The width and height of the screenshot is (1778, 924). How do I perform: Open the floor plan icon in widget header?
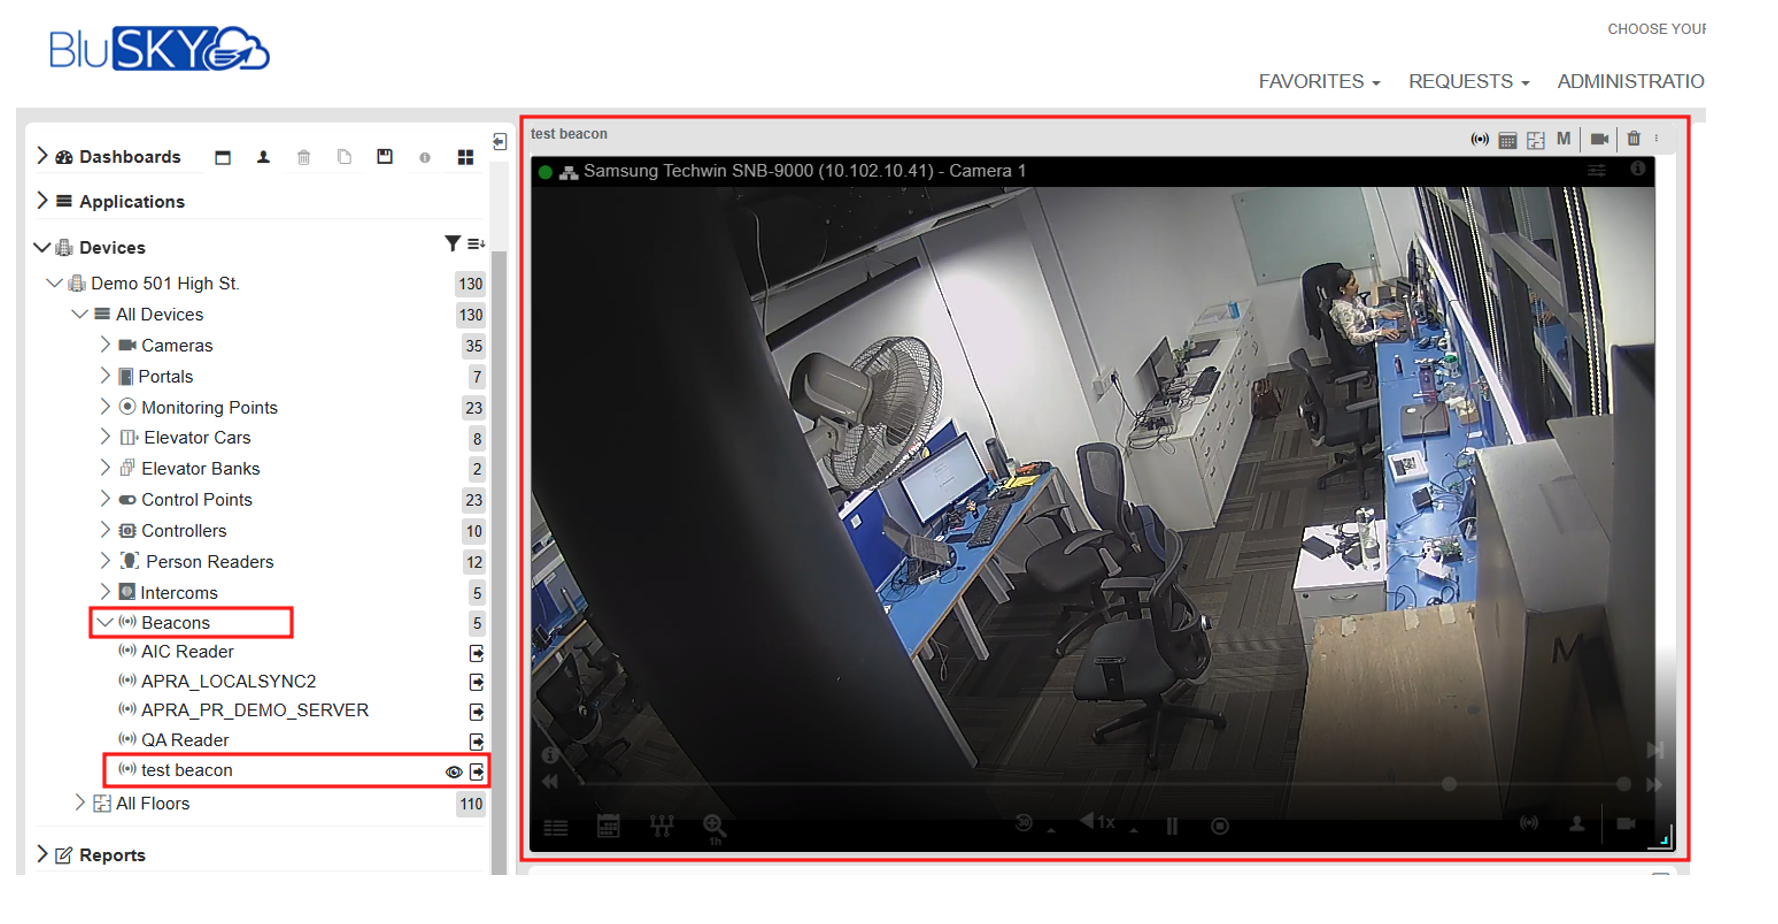click(1535, 140)
